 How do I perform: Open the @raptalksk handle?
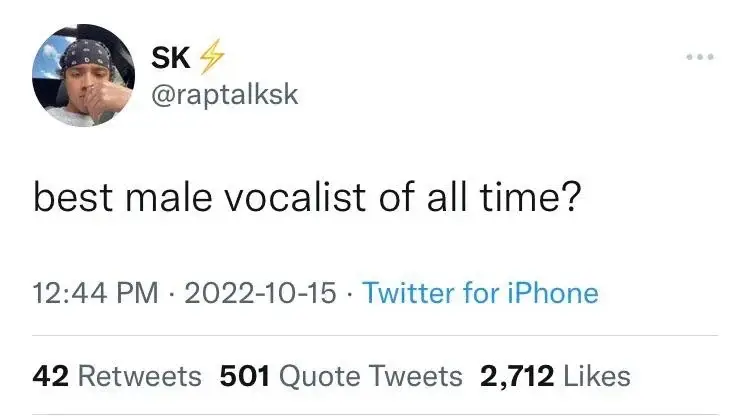click(225, 94)
